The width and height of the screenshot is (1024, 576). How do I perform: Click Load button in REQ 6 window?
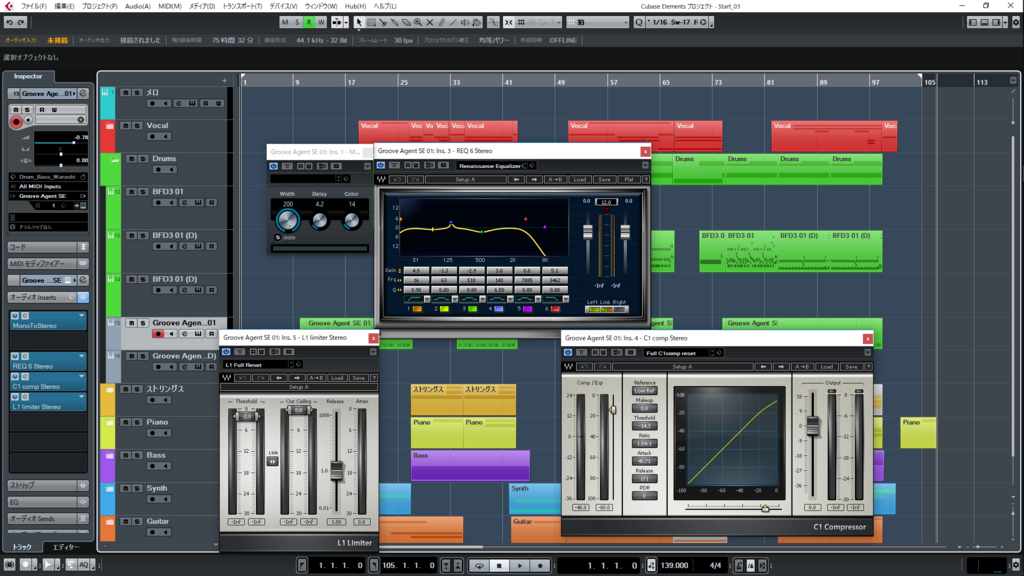click(579, 180)
